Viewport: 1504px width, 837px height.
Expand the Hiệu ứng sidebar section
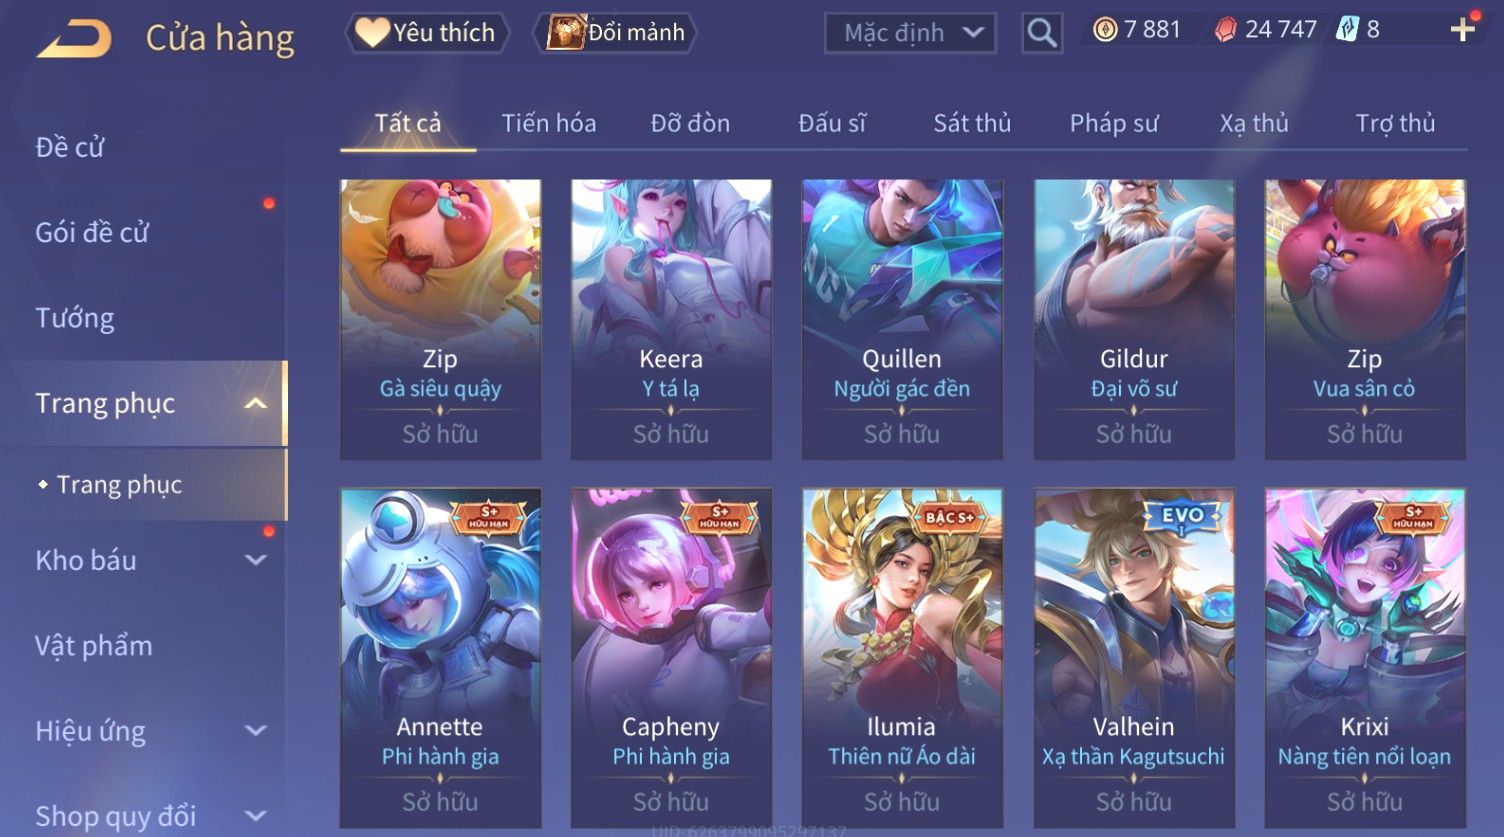click(256, 731)
